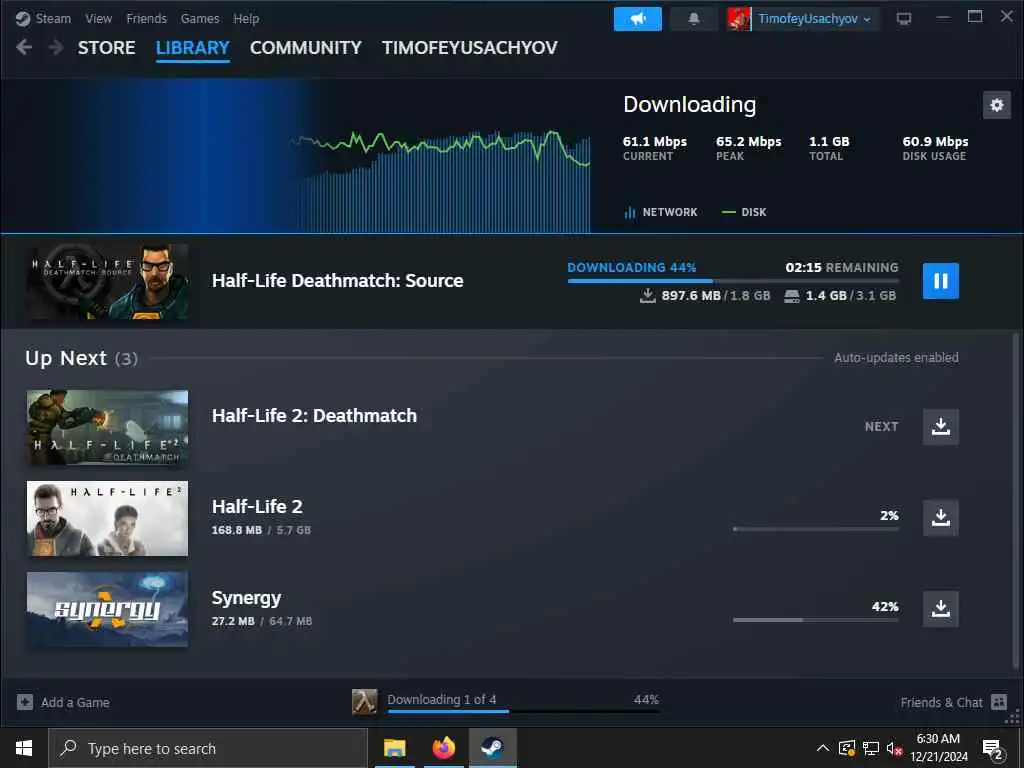
Task: Open the Help menu
Action: pos(246,18)
